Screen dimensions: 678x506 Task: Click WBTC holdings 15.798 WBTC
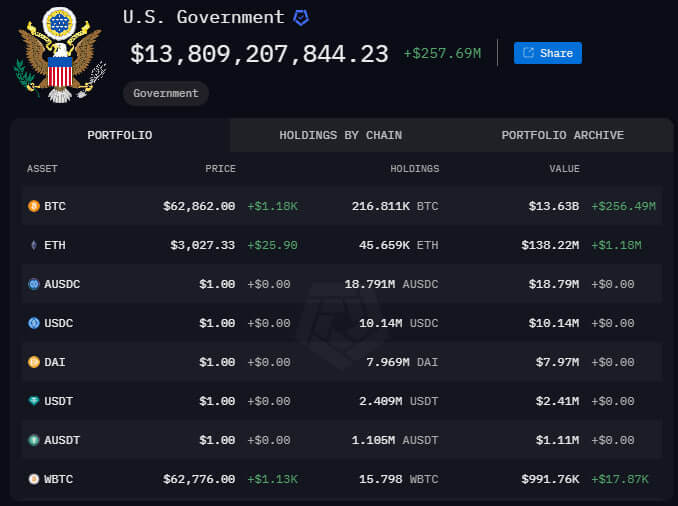point(399,479)
